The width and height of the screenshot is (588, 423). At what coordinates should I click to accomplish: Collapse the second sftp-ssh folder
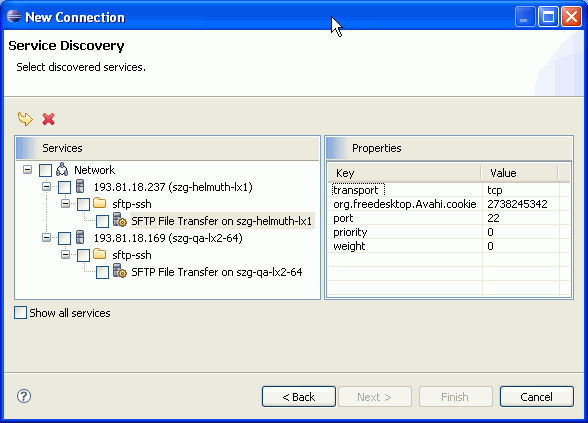[66, 255]
